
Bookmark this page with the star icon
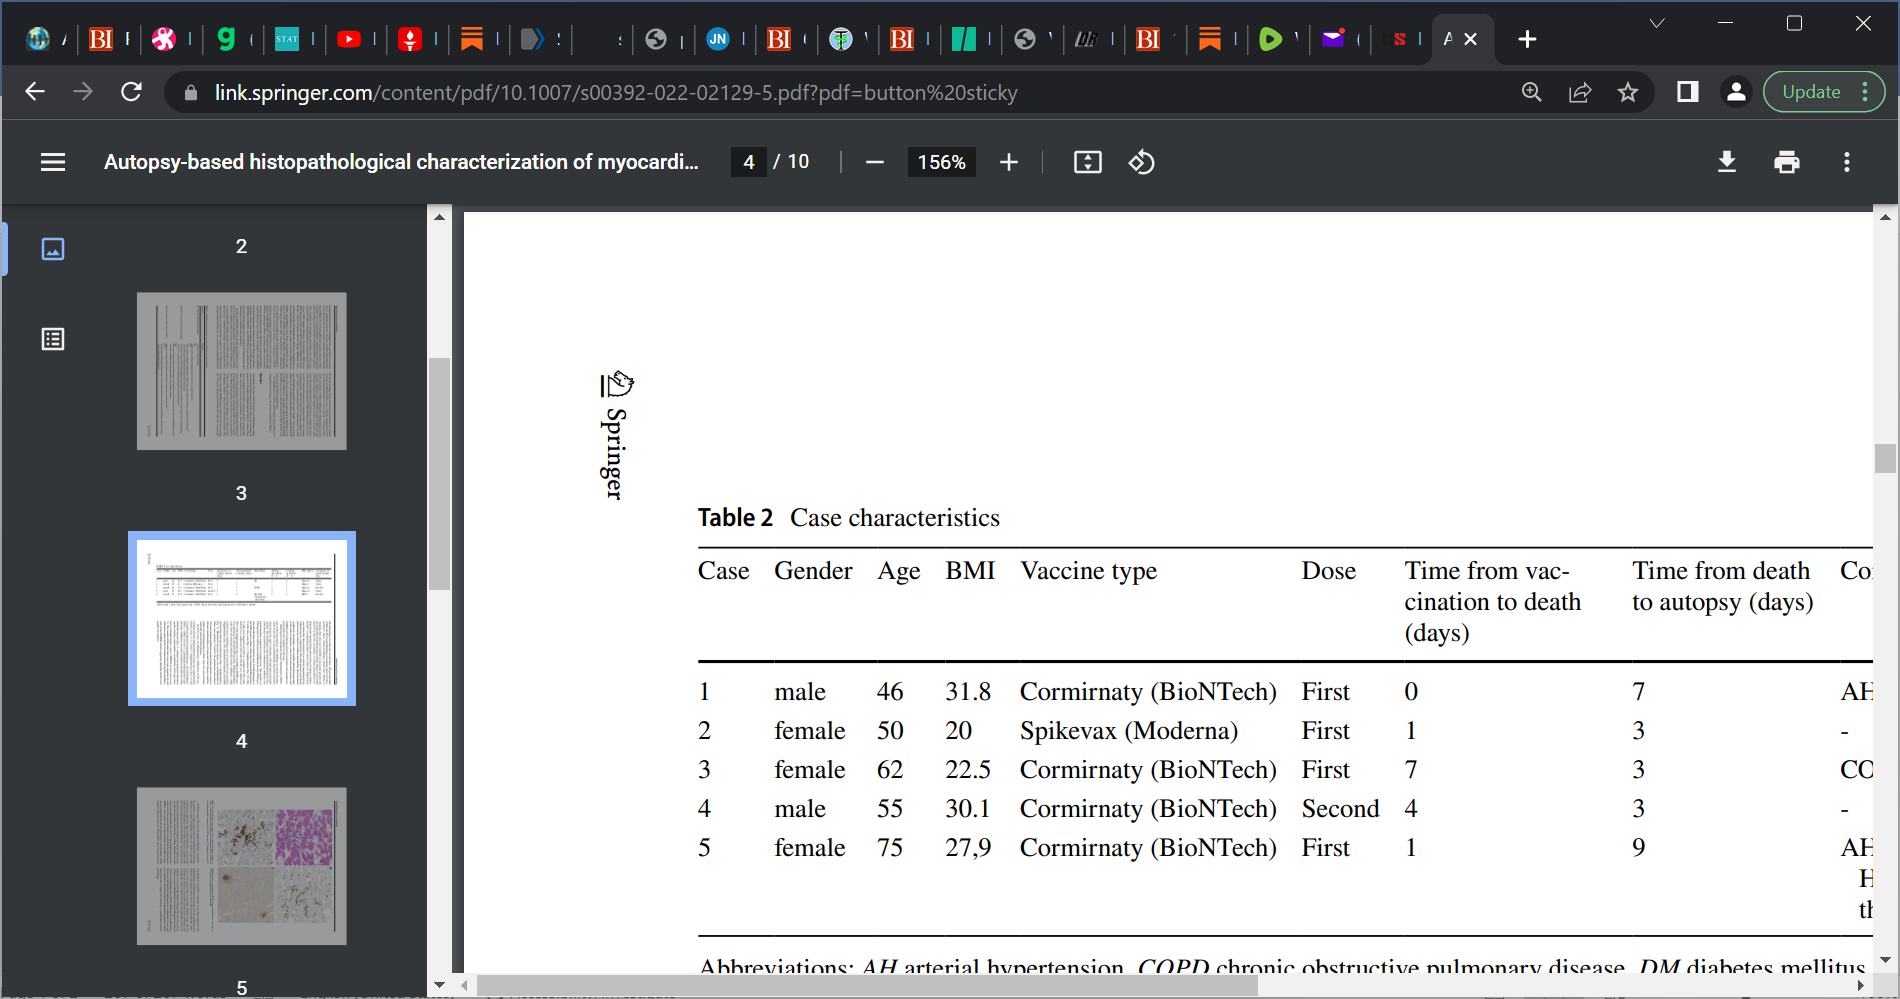tap(1628, 92)
